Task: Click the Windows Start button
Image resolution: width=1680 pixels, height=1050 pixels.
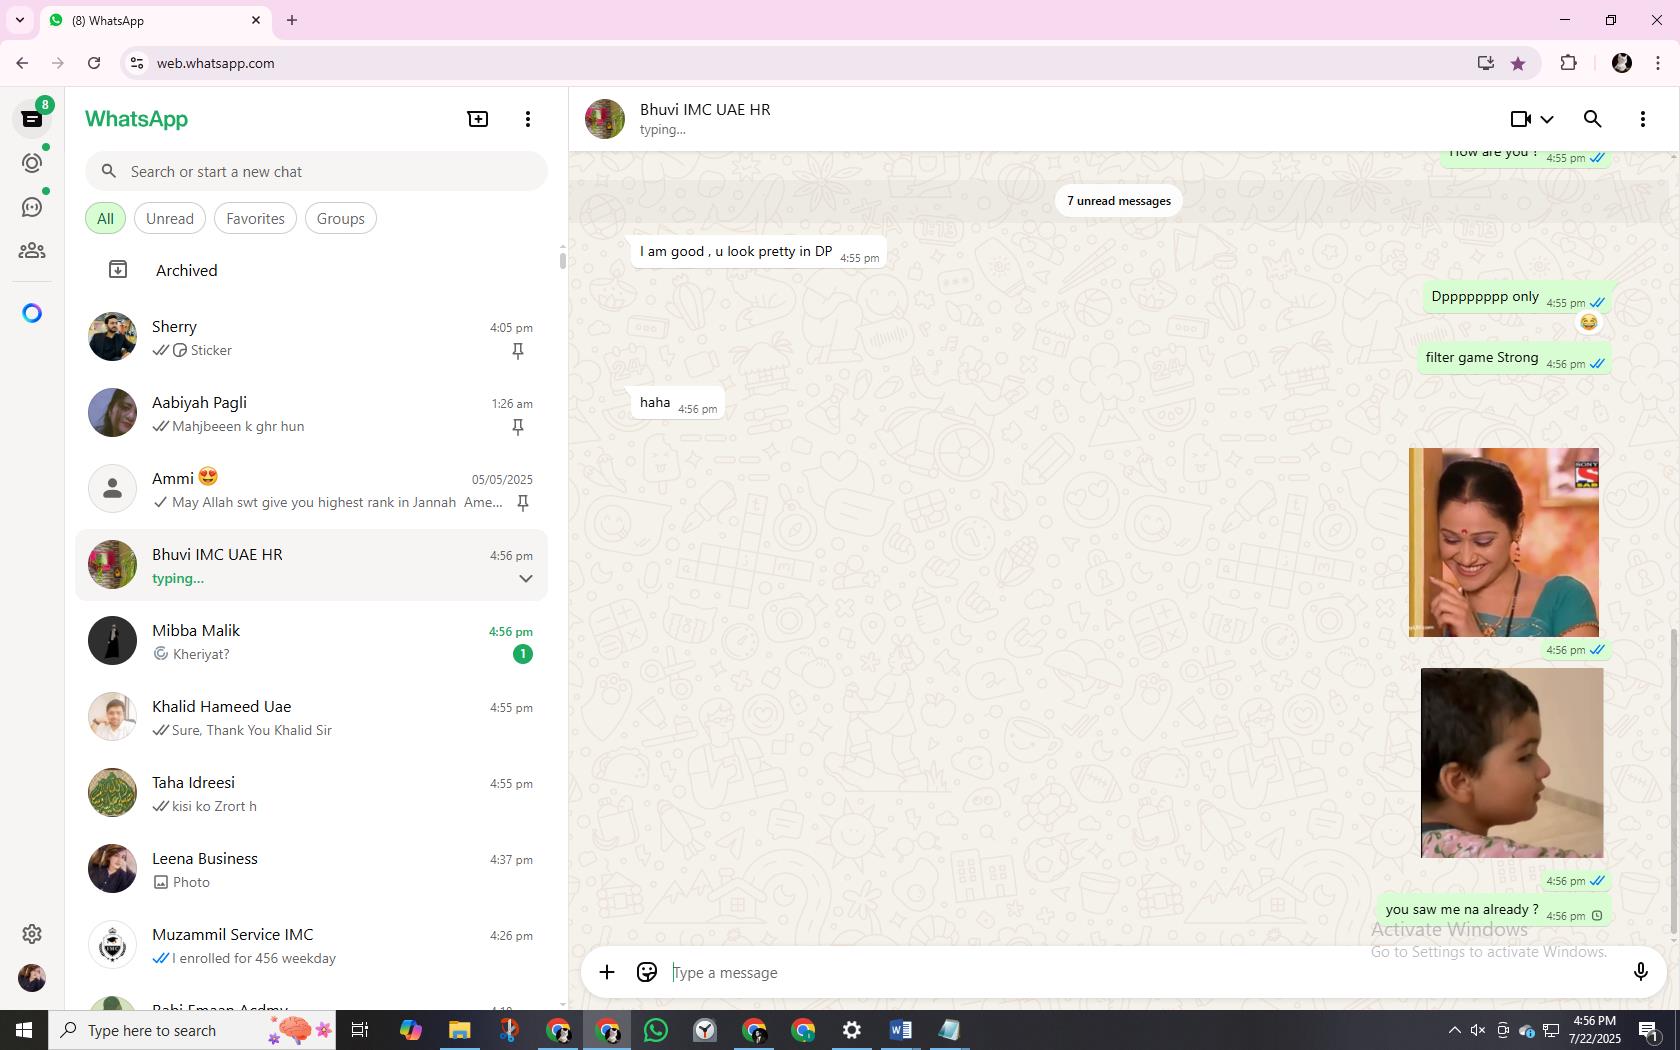Action: (24, 1030)
